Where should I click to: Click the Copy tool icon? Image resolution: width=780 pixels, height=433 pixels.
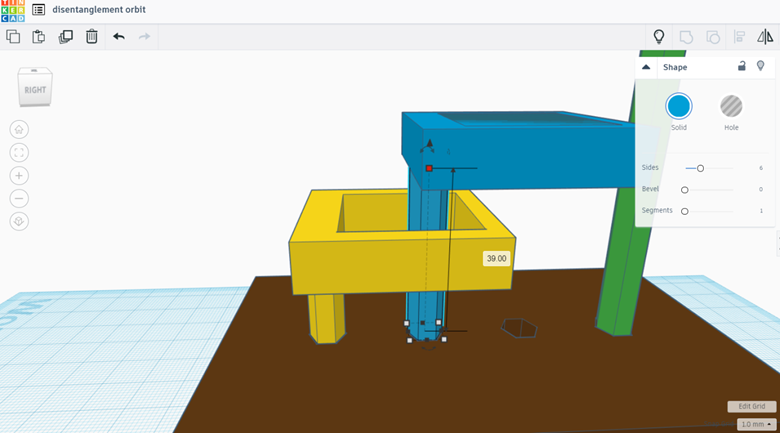pyautogui.click(x=13, y=36)
